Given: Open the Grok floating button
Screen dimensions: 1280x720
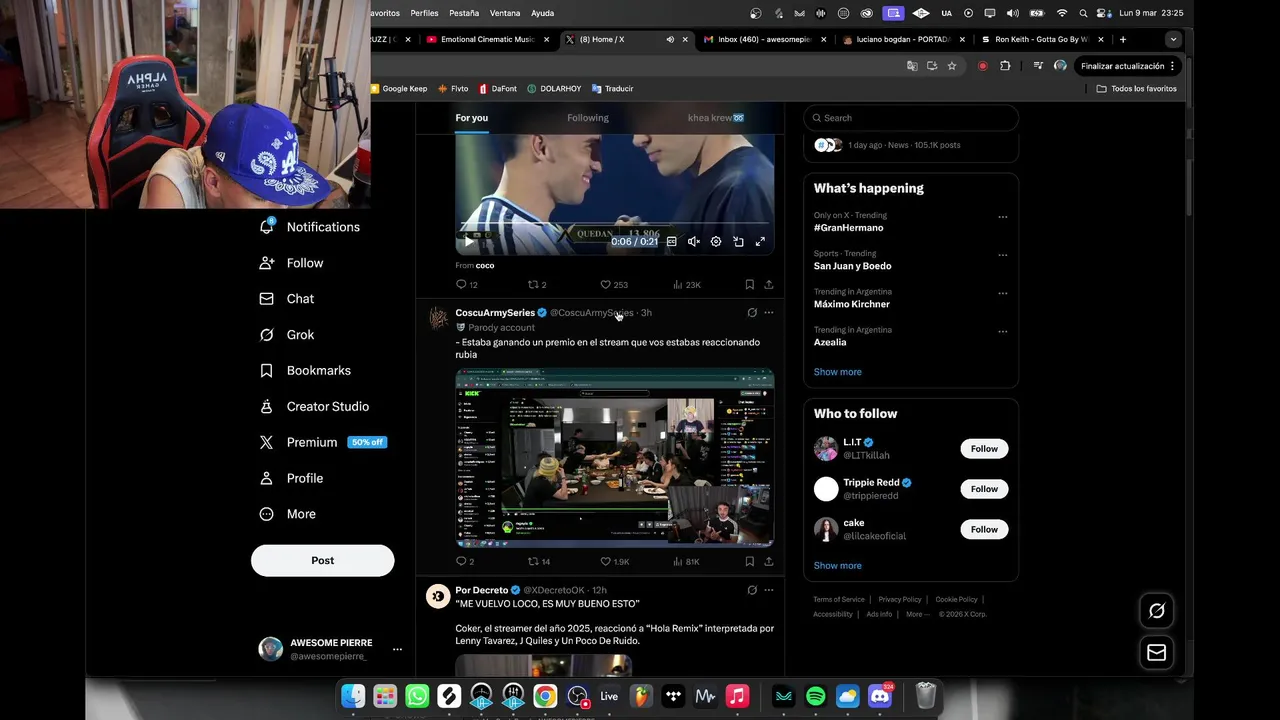Looking at the screenshot, I should tap(1157, 611).
